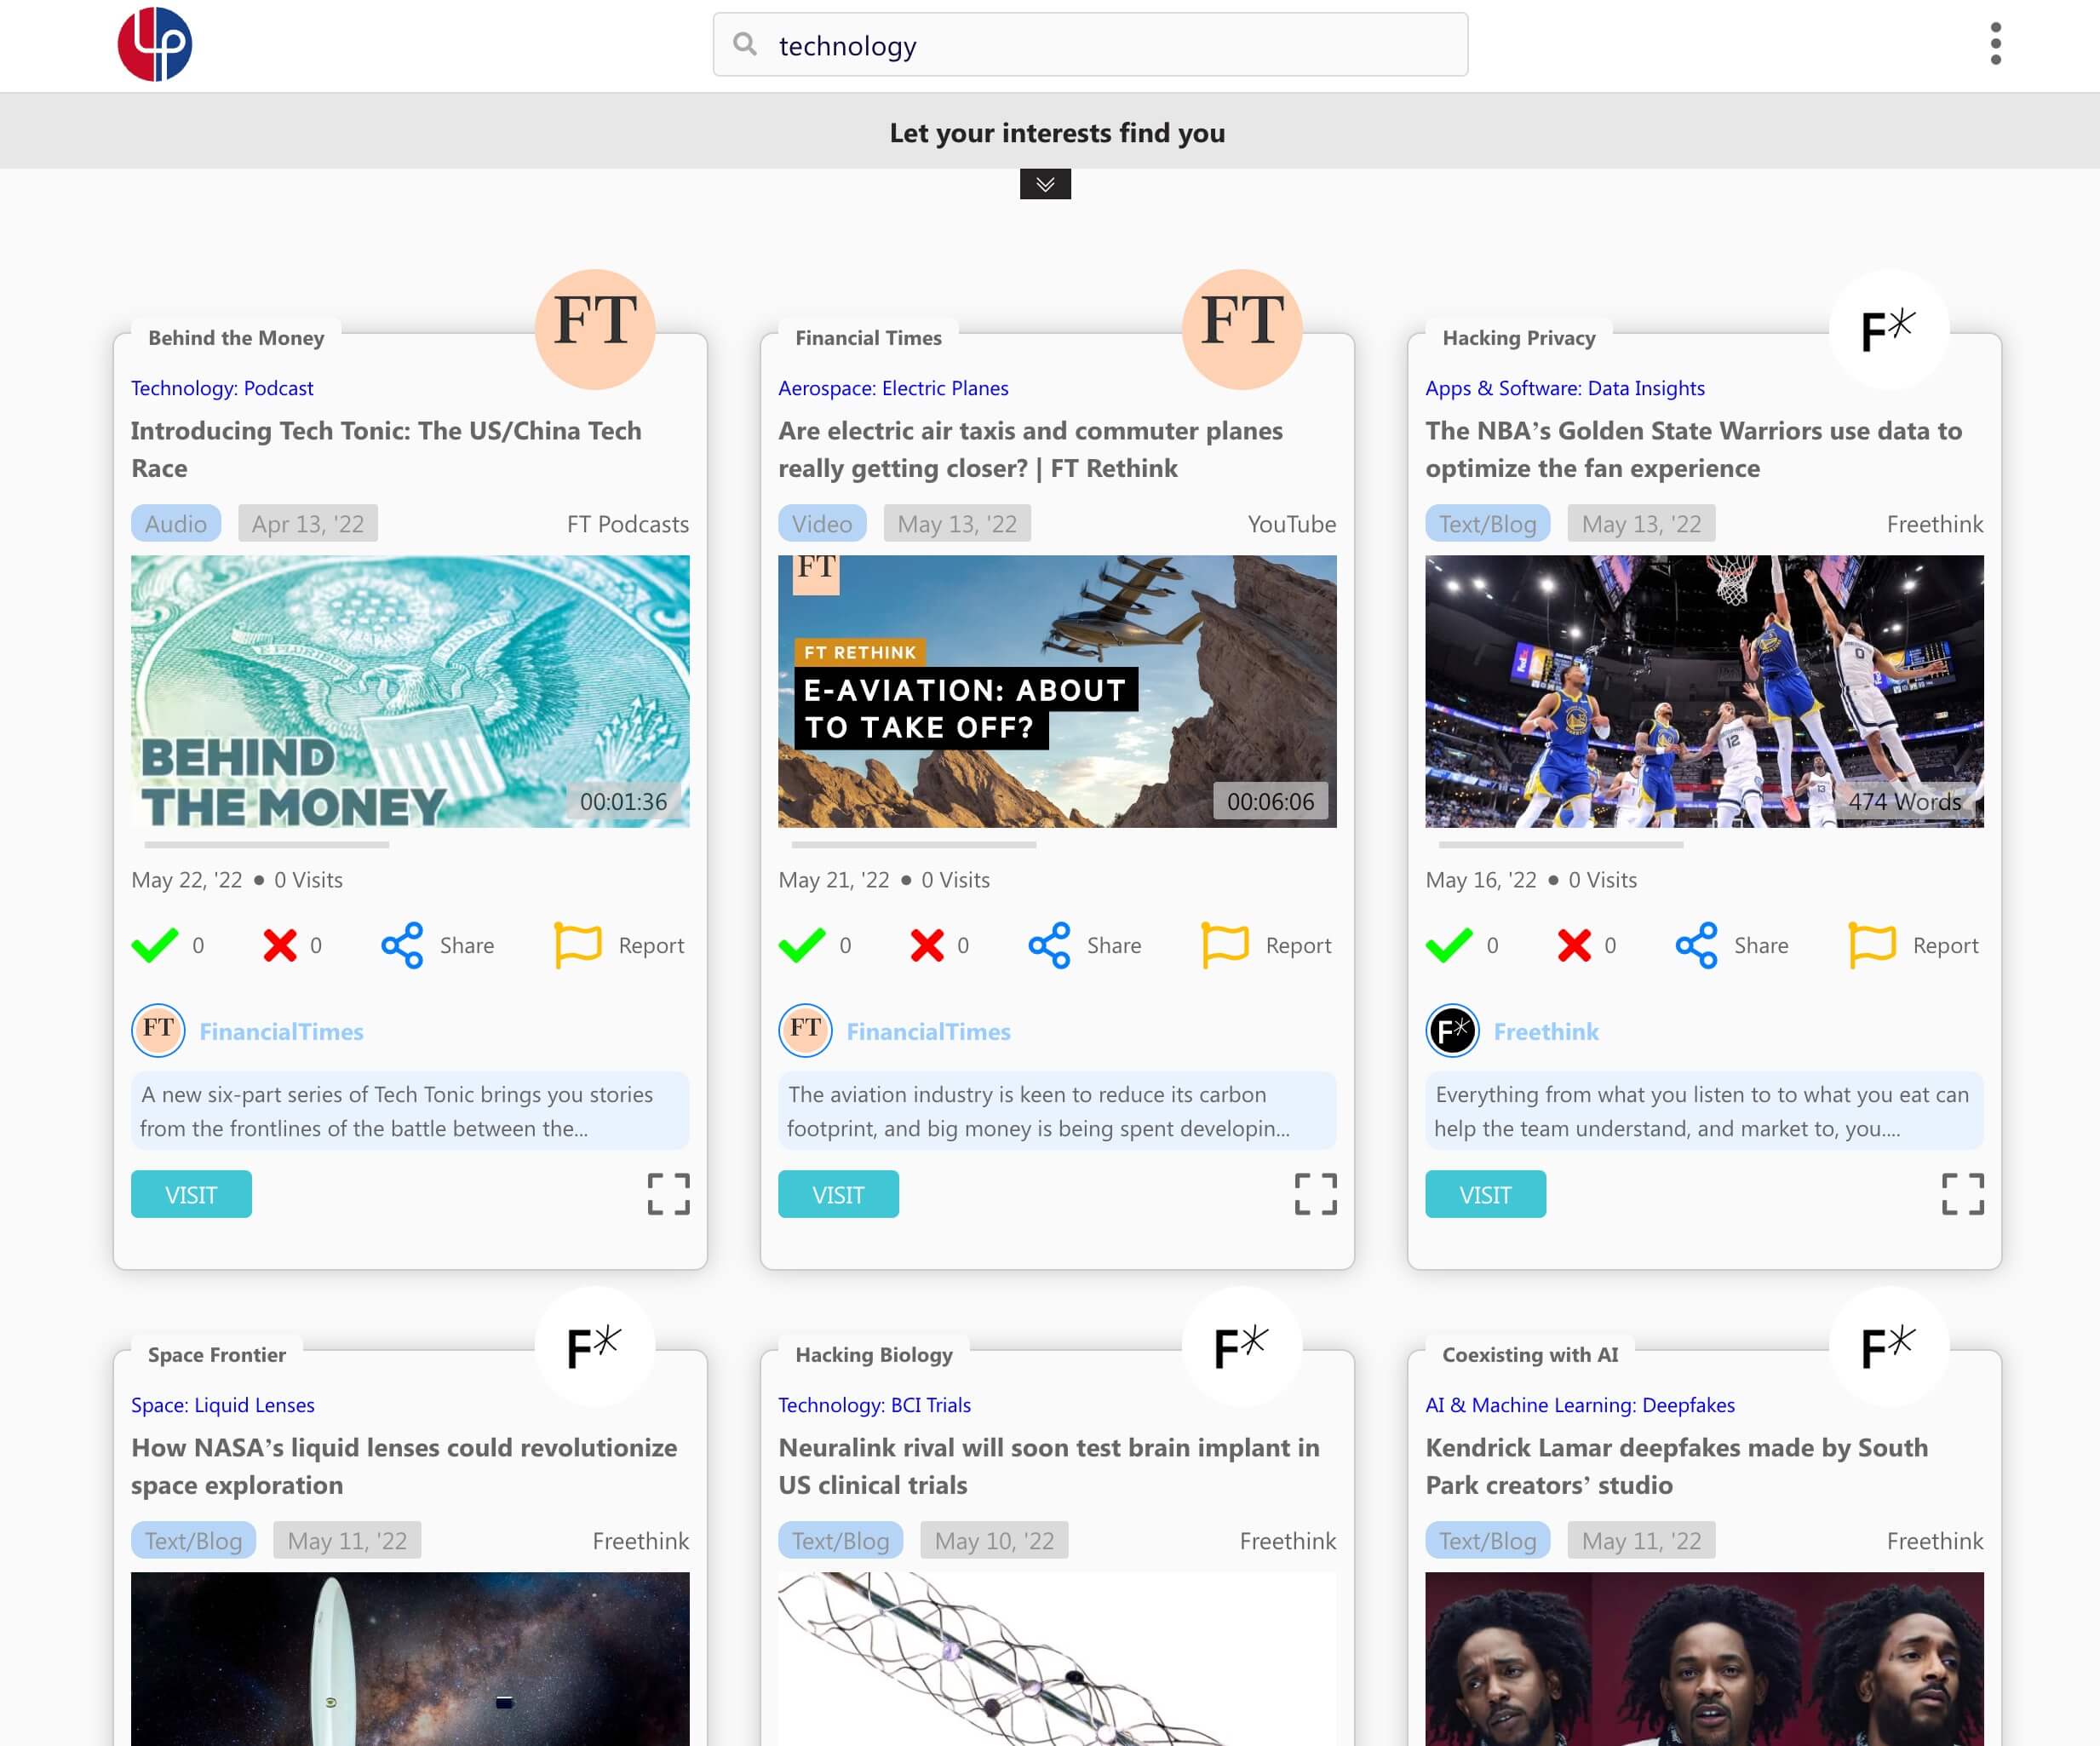2100x1746 pixels.
Task: Click the Share icon on the Tech Tonic card
Action: point(403,945)
